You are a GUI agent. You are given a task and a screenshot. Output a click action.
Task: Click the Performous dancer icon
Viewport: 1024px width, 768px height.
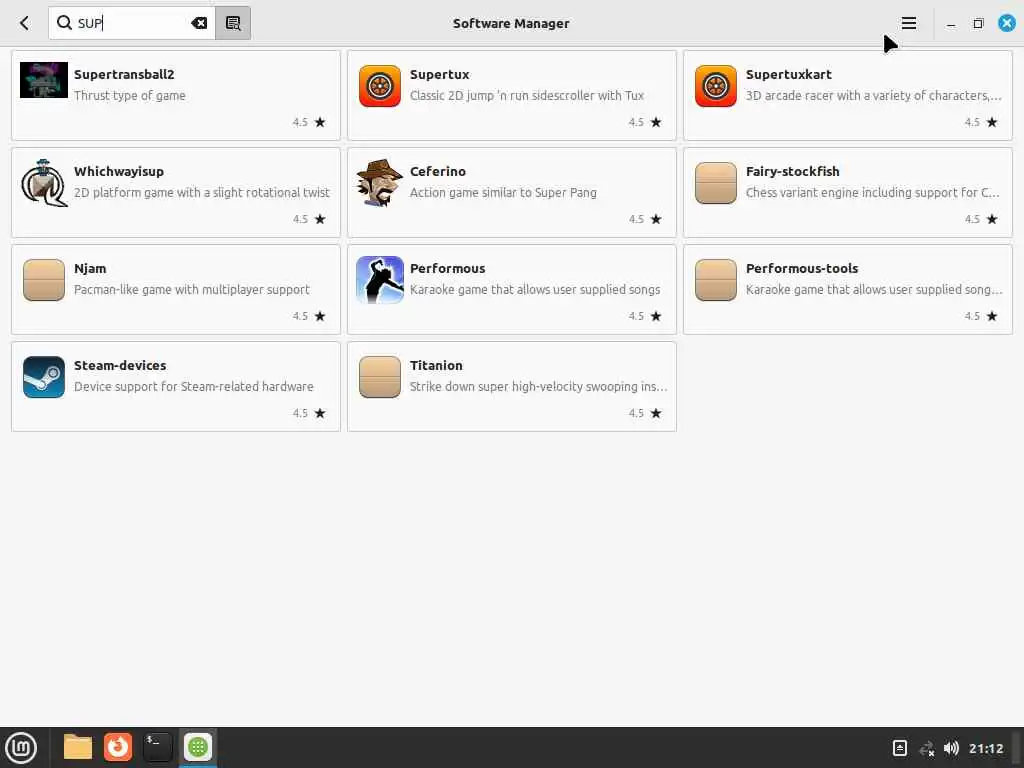pyautogui.click(x=380, y=280)
